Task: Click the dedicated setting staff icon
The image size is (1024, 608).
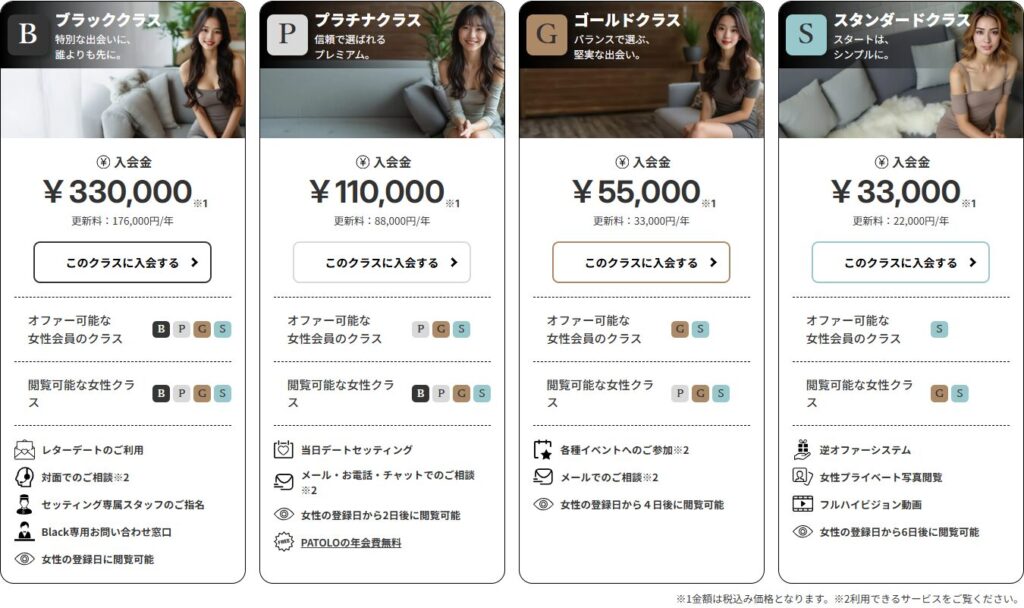Action: click(24, 505)
